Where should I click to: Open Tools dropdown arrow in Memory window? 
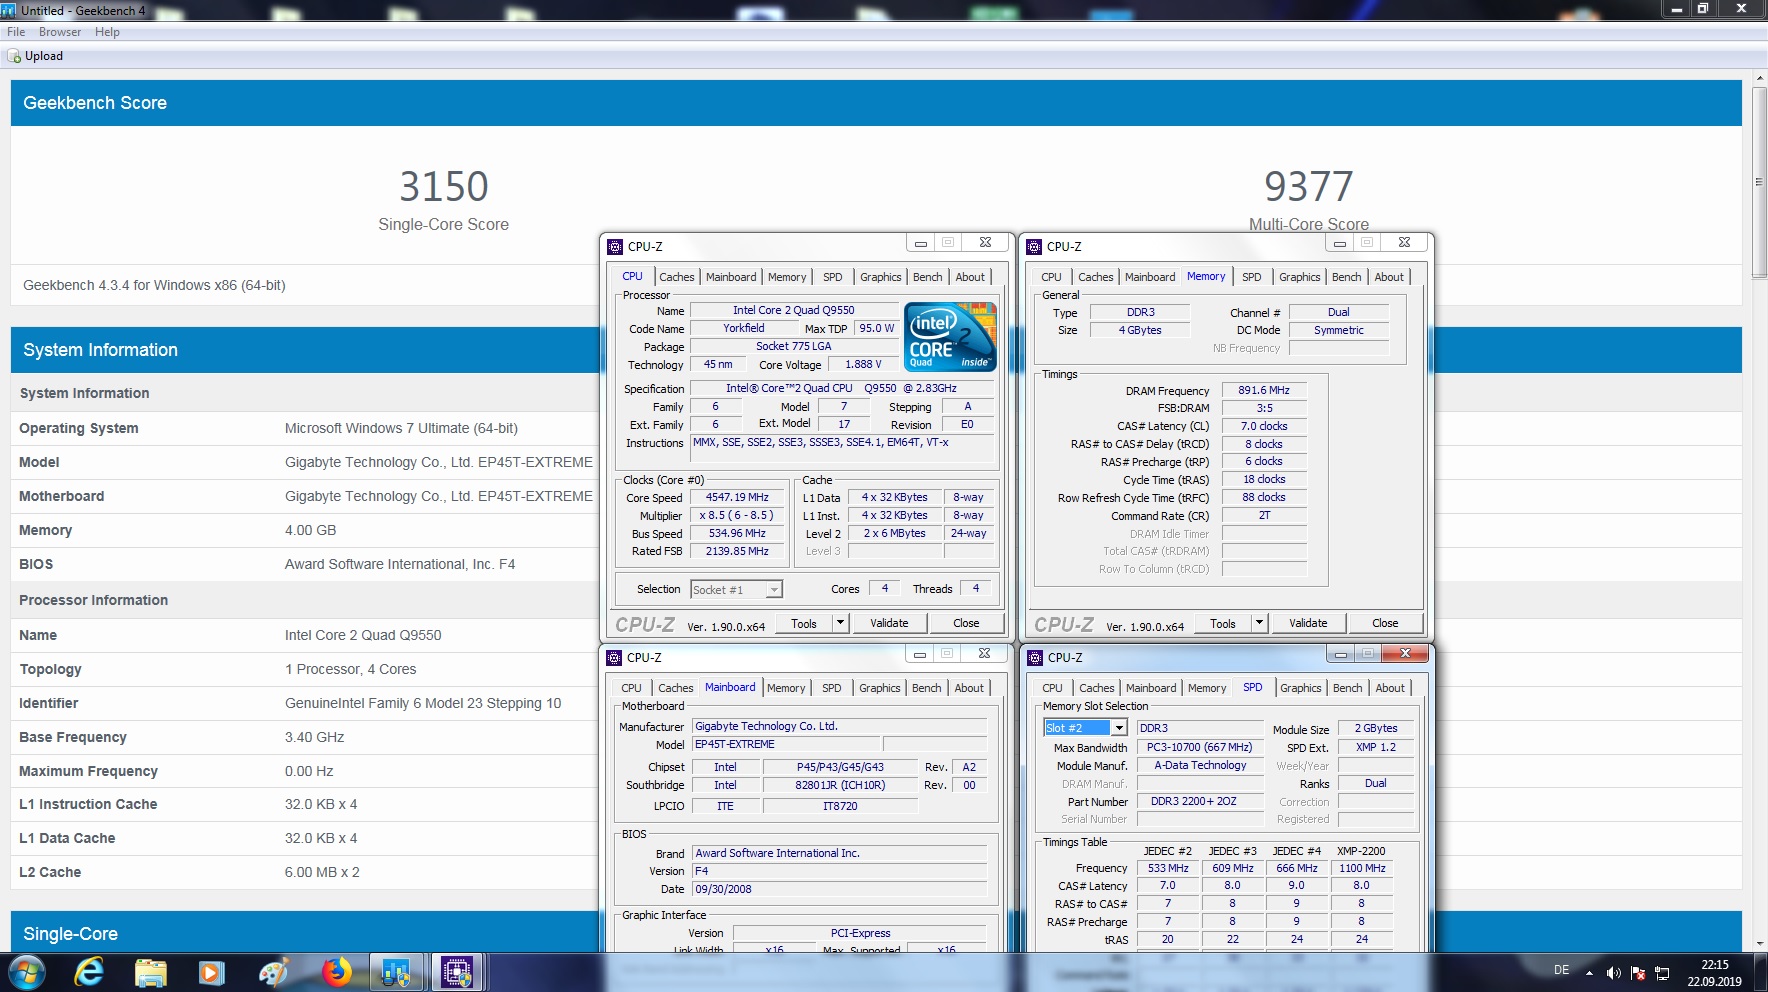click(1259, 623)
